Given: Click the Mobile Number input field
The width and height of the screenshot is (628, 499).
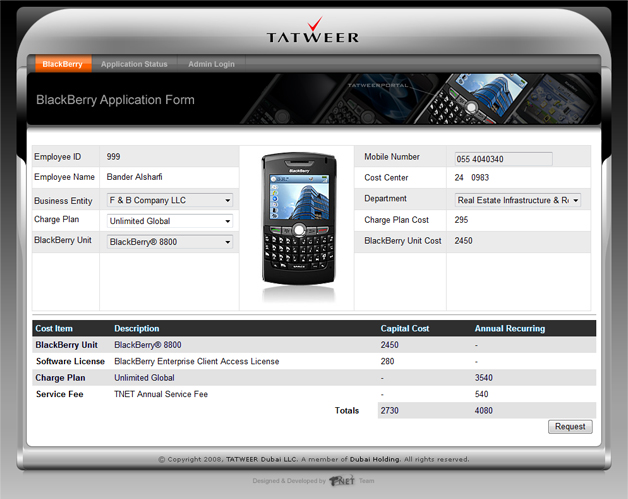Looking at the screenshot, I should point(503,159).
